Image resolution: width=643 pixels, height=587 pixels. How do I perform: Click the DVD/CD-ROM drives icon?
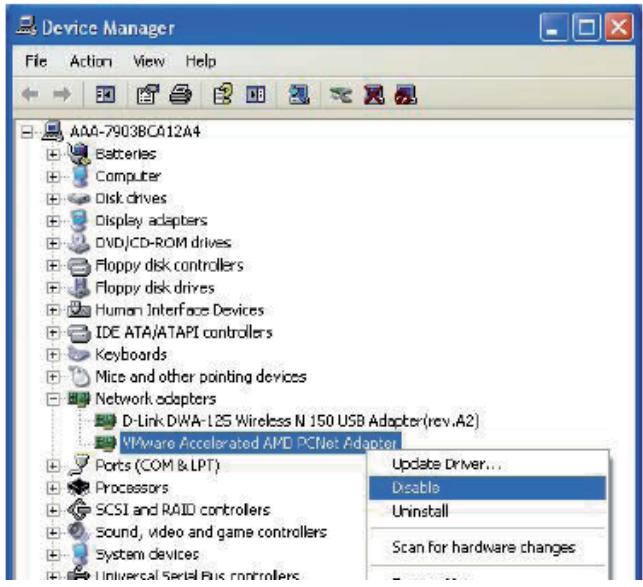[79, 243]
